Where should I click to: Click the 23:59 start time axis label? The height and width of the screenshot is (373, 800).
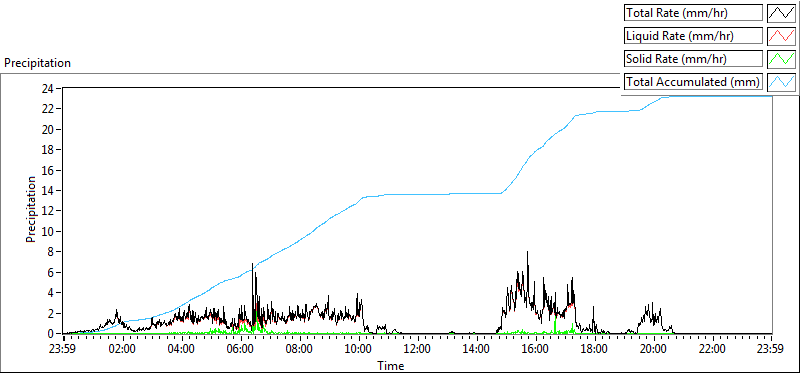click(63, 350)
